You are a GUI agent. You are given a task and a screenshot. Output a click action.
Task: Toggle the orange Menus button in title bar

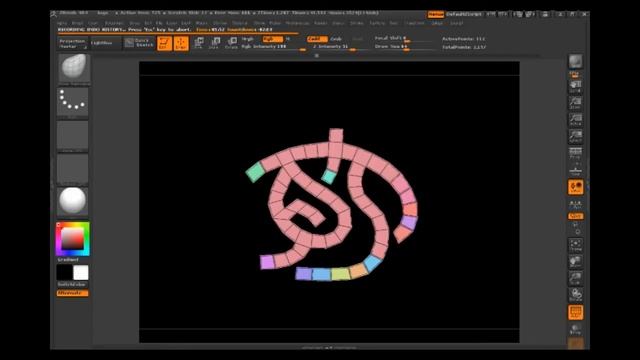click(x=436, y=14)
